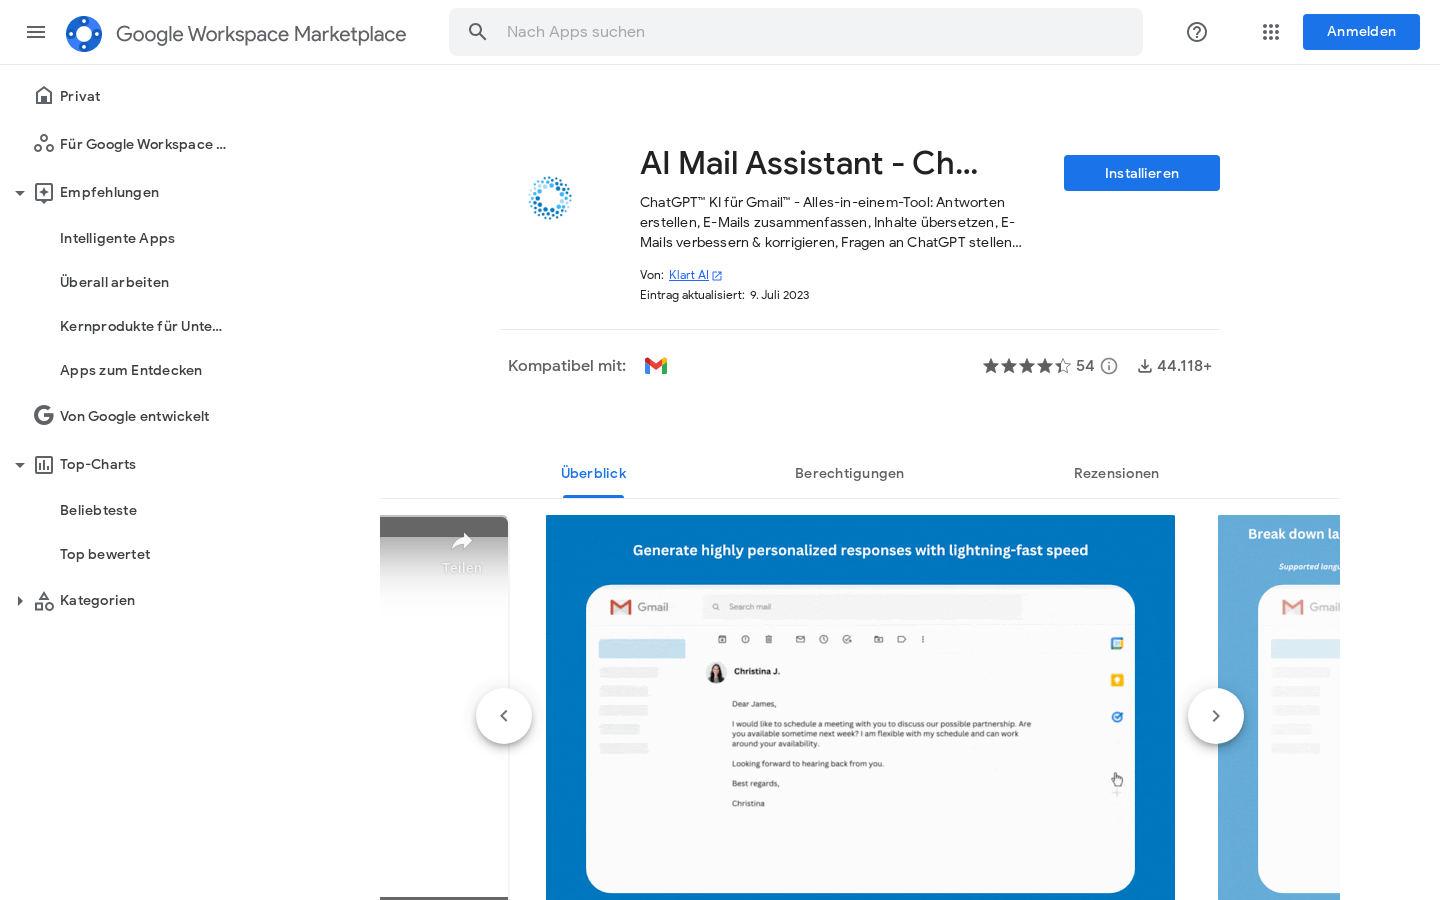Click the Teilen share arrow on video
Image resolution: width=1440 pixels, height=900 pixels.
pos(462,541)
